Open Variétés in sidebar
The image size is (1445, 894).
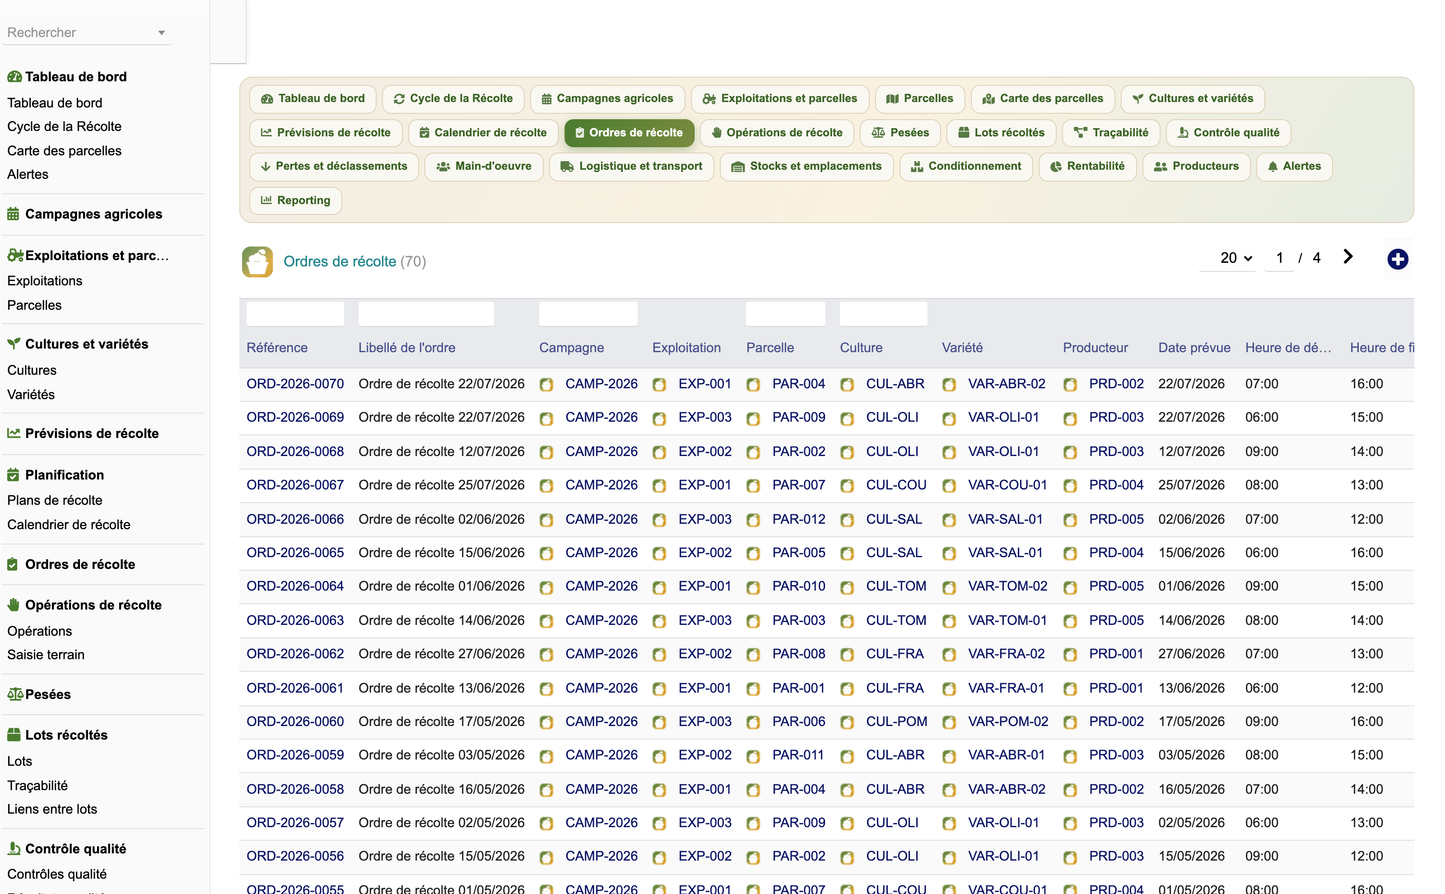click(x=31, y=395)
